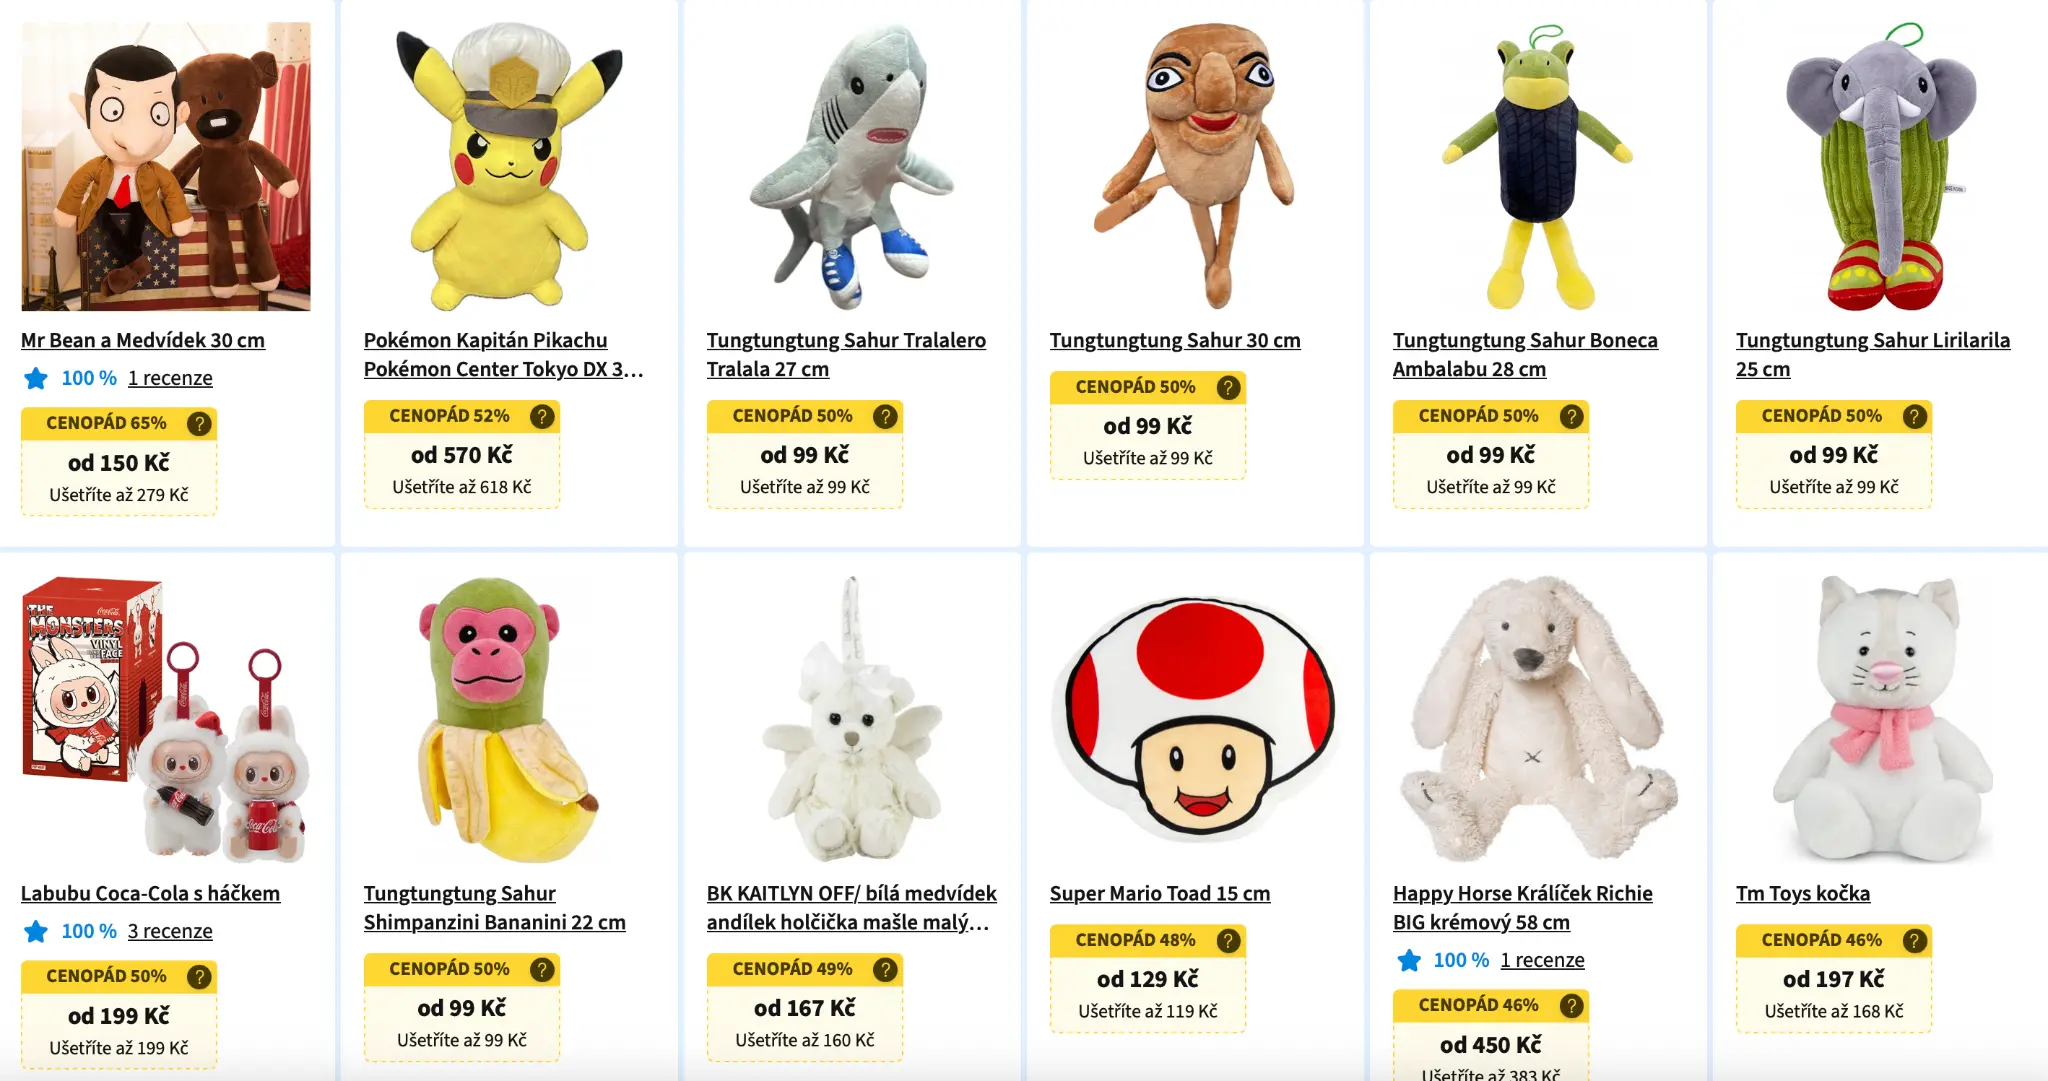The width and height of the screenshot is (2048, 1081).
Task: Open the Tungtungtung Sahur Shimpanzini Bananini link
Action: click(x=494, y=908)
